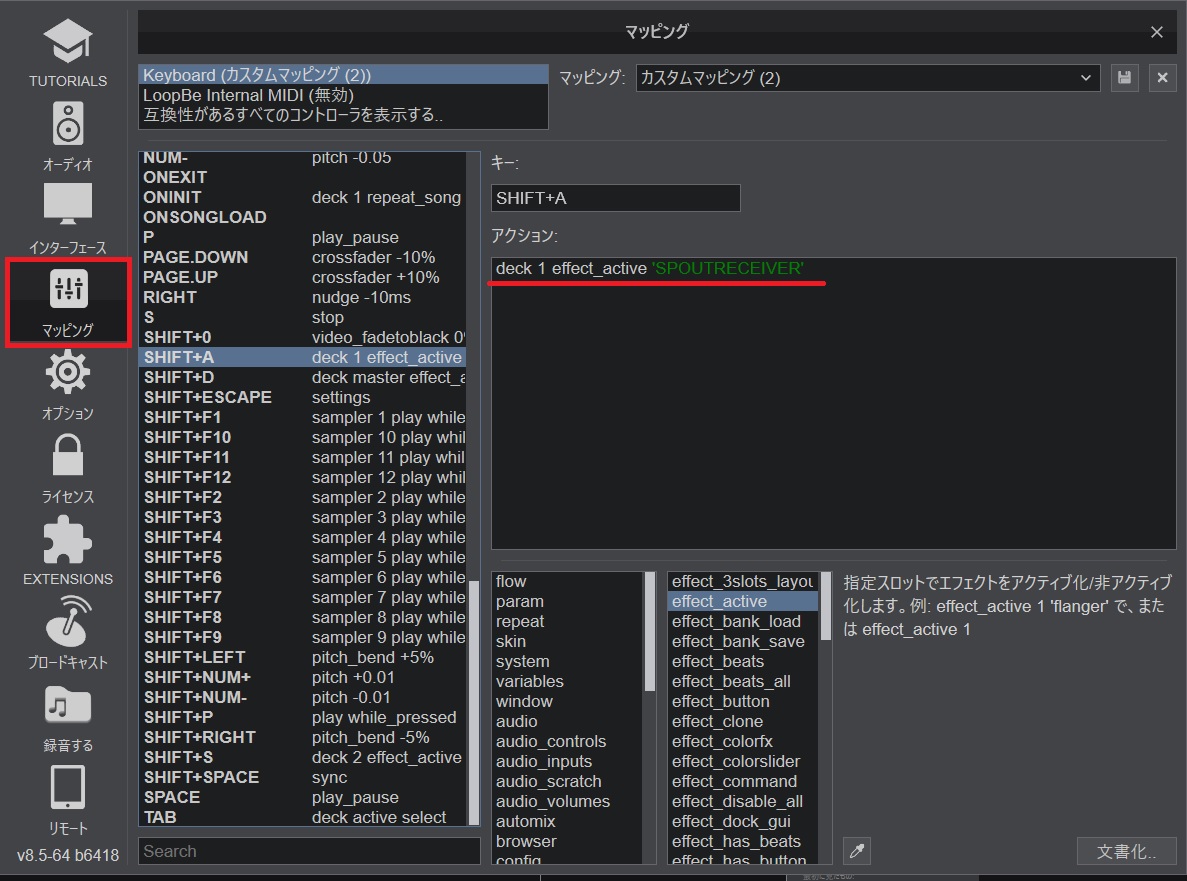Click the Search box below key list
Screen dimensions: 1187x881
[309, 851]
